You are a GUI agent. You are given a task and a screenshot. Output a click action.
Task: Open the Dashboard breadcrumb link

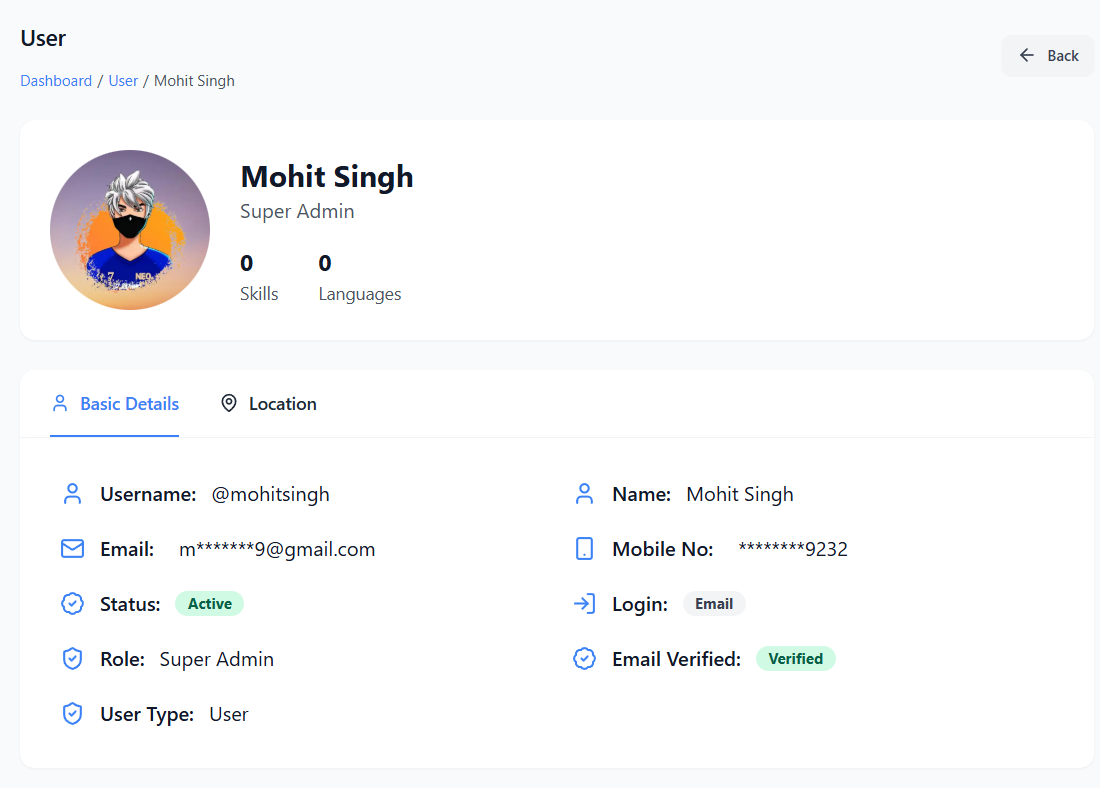coord(56,81)
